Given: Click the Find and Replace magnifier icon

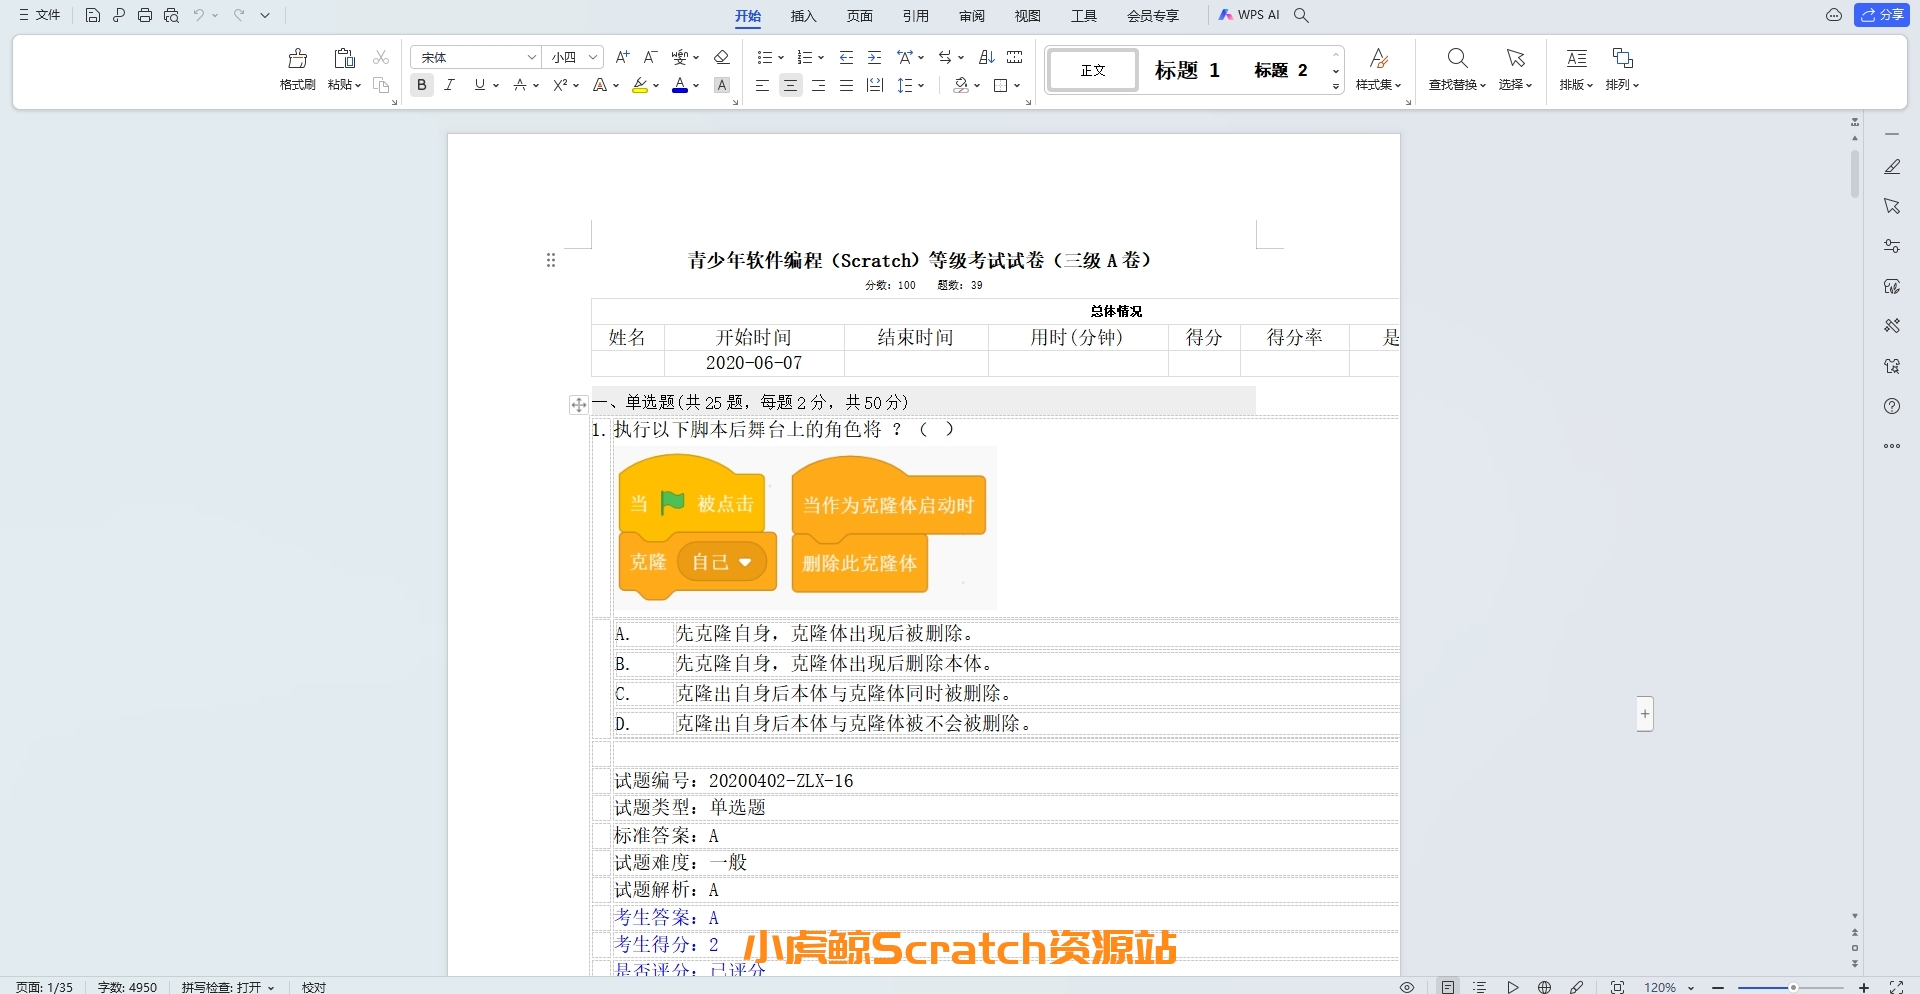Looking at the screenshot, I should click(1457, 58).
